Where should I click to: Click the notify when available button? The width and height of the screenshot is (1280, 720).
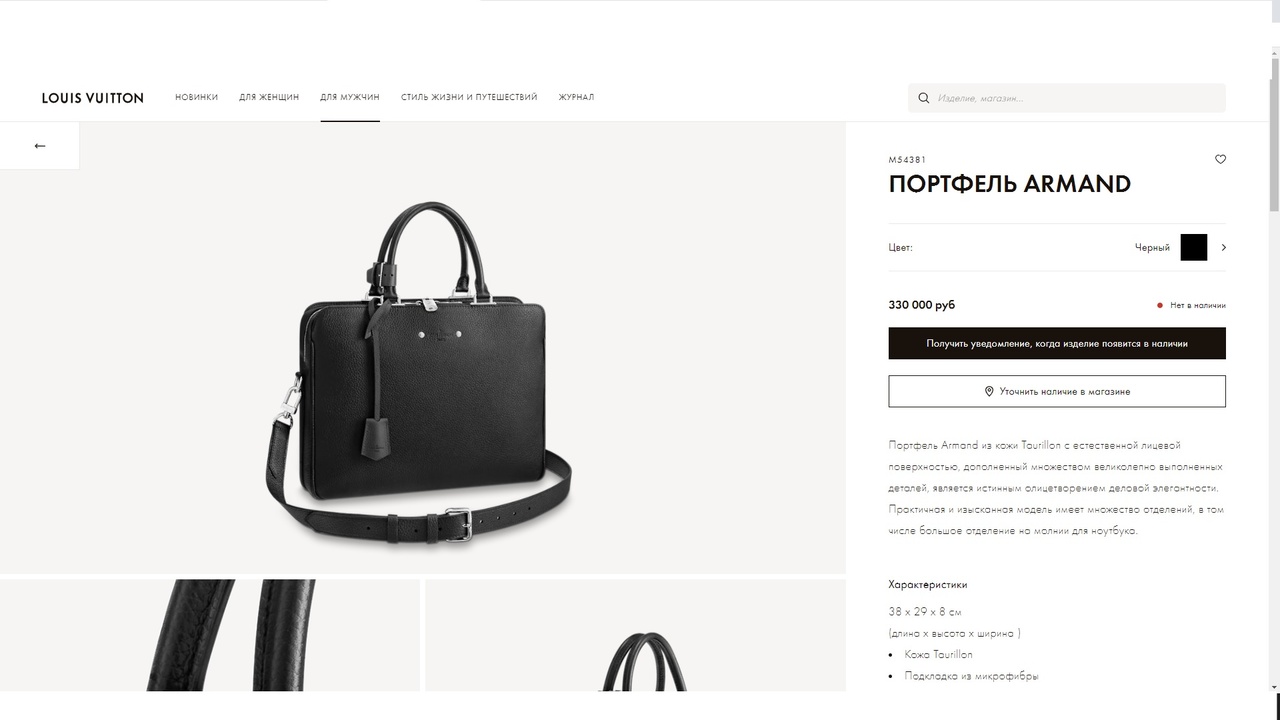1057,343
